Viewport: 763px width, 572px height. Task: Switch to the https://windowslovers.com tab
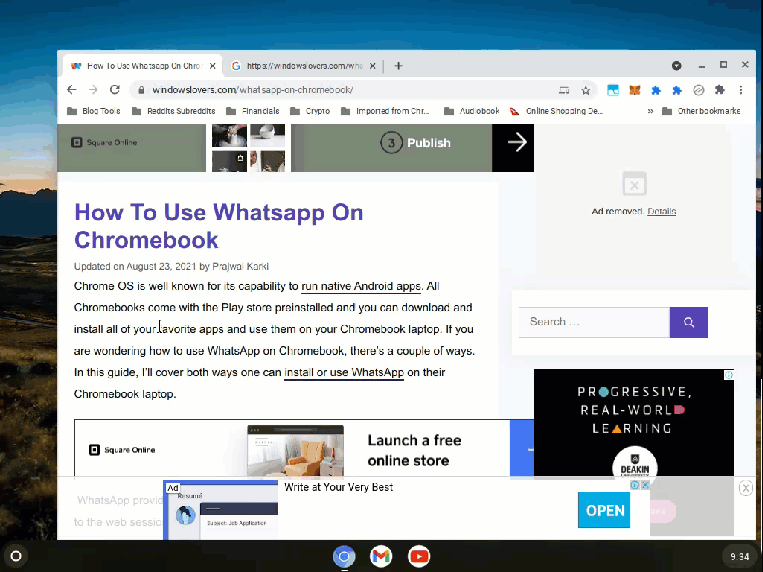coord(304,66)
